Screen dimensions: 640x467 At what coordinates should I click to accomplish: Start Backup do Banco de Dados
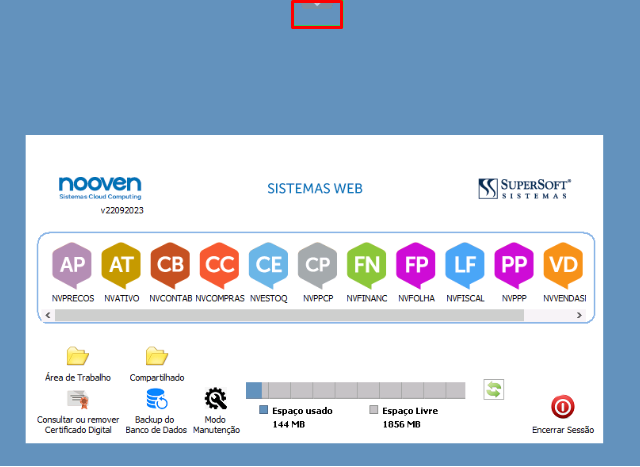(156, 401)
